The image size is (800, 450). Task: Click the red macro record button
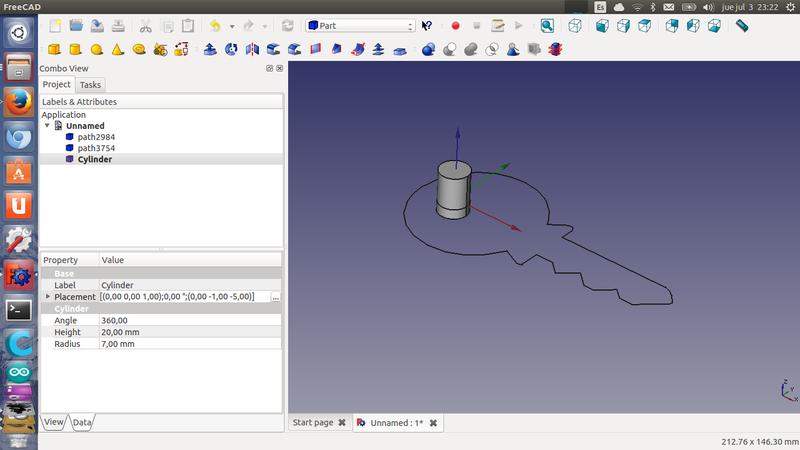coord(455,25)
